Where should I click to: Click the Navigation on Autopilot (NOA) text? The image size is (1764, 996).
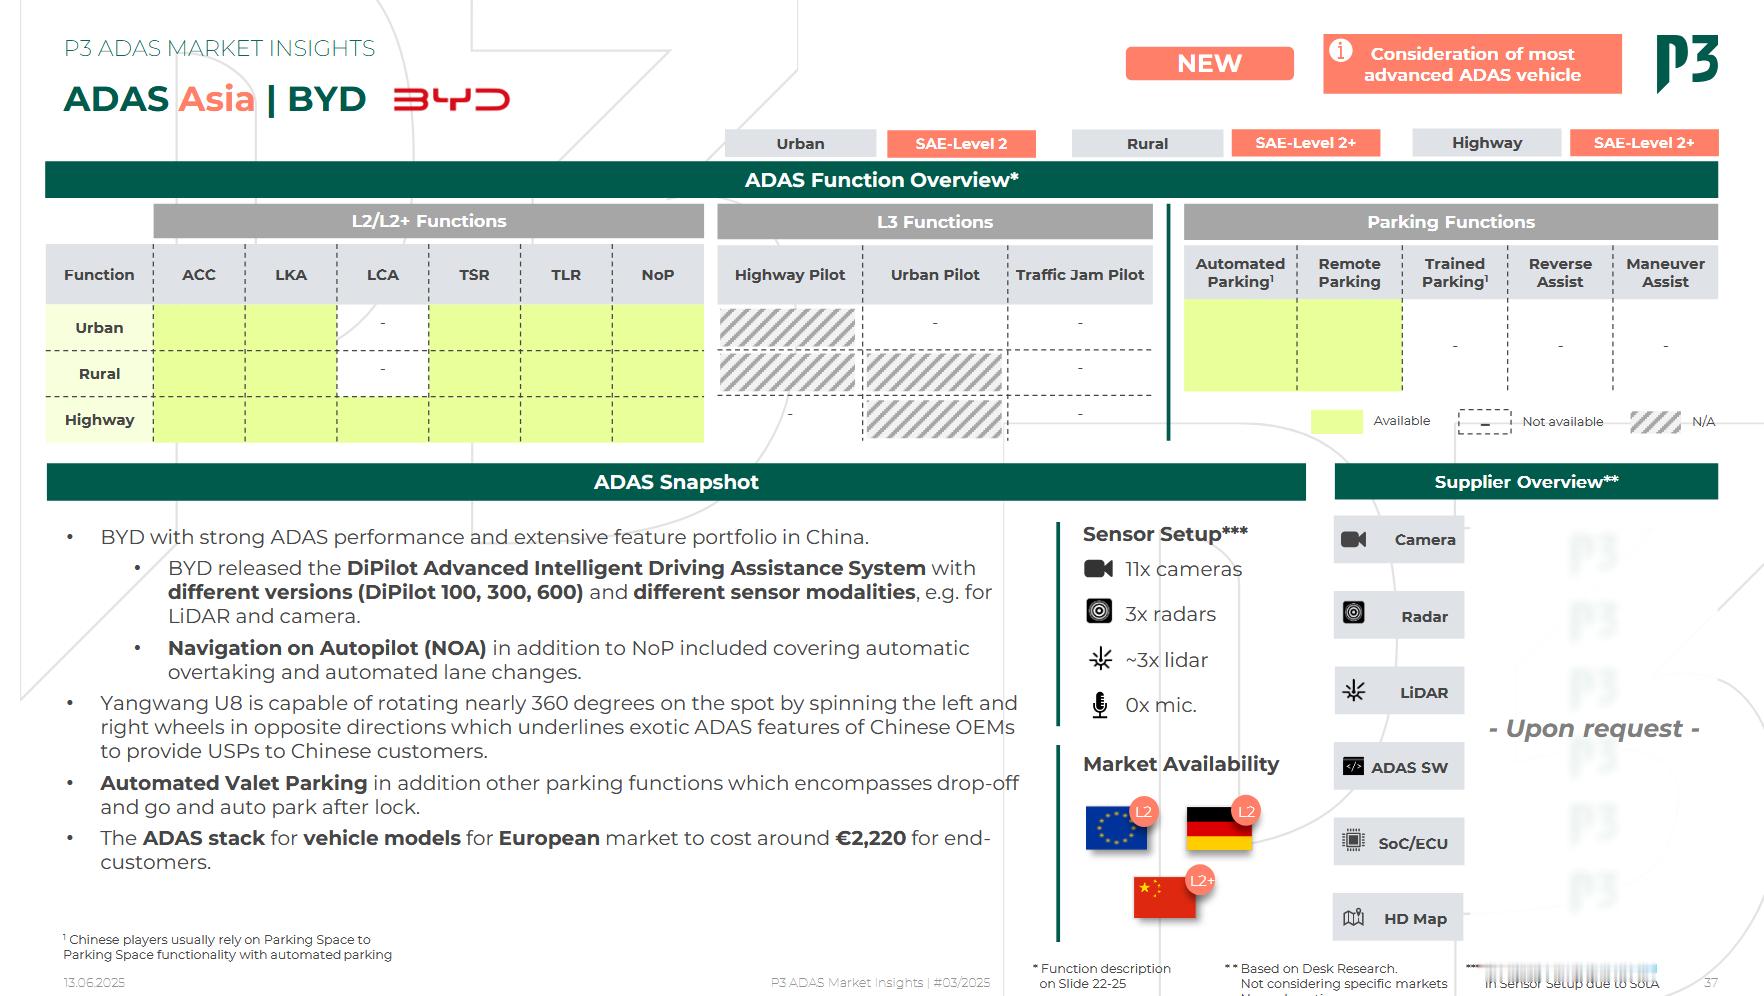327,648
